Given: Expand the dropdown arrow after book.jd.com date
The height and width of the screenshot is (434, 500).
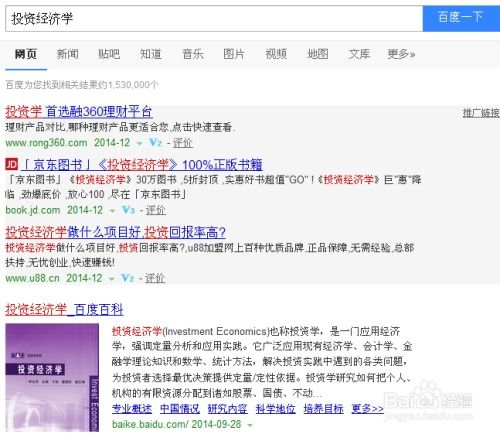Looking at the screenshot, I should (112, 211).
